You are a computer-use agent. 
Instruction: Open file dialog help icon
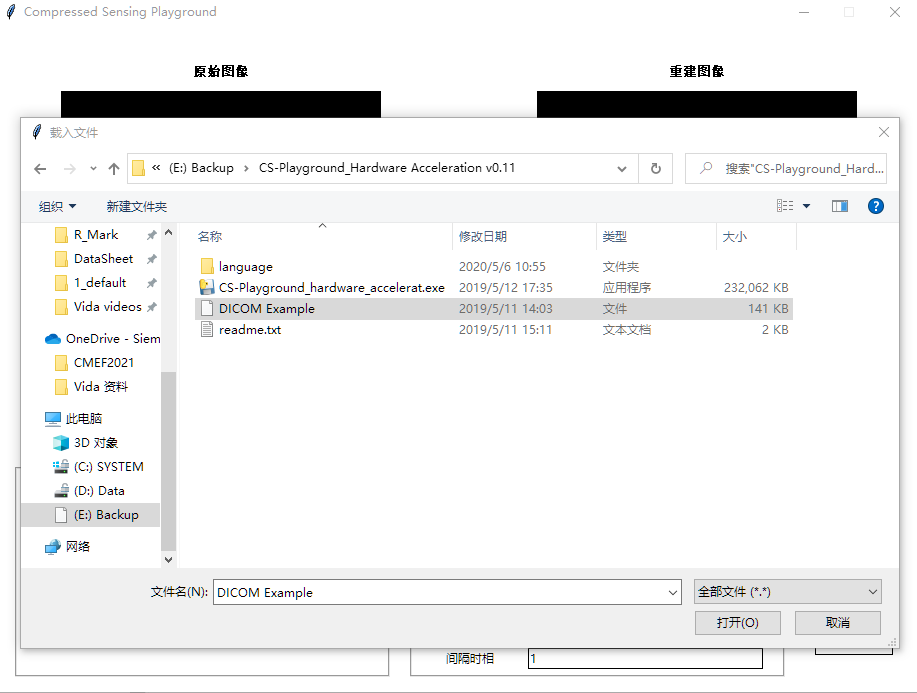click(x=875, y=206)
